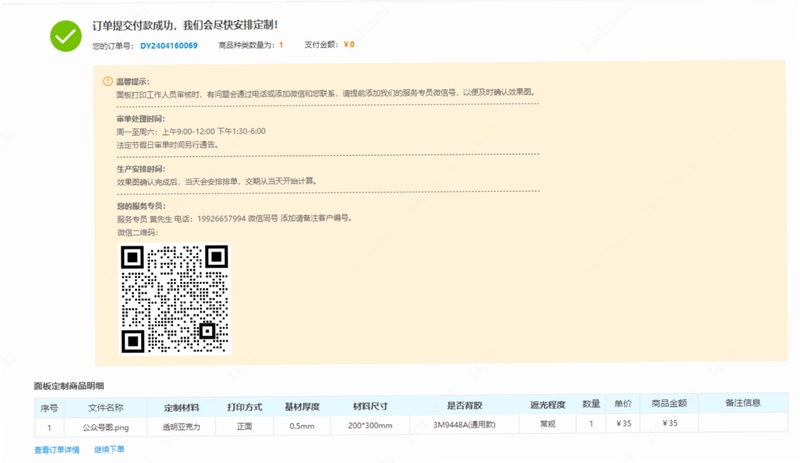The height and width of the screenshot is (463, 800).
Task: Click the 文件名称 column header
Action: pos(106,407)
